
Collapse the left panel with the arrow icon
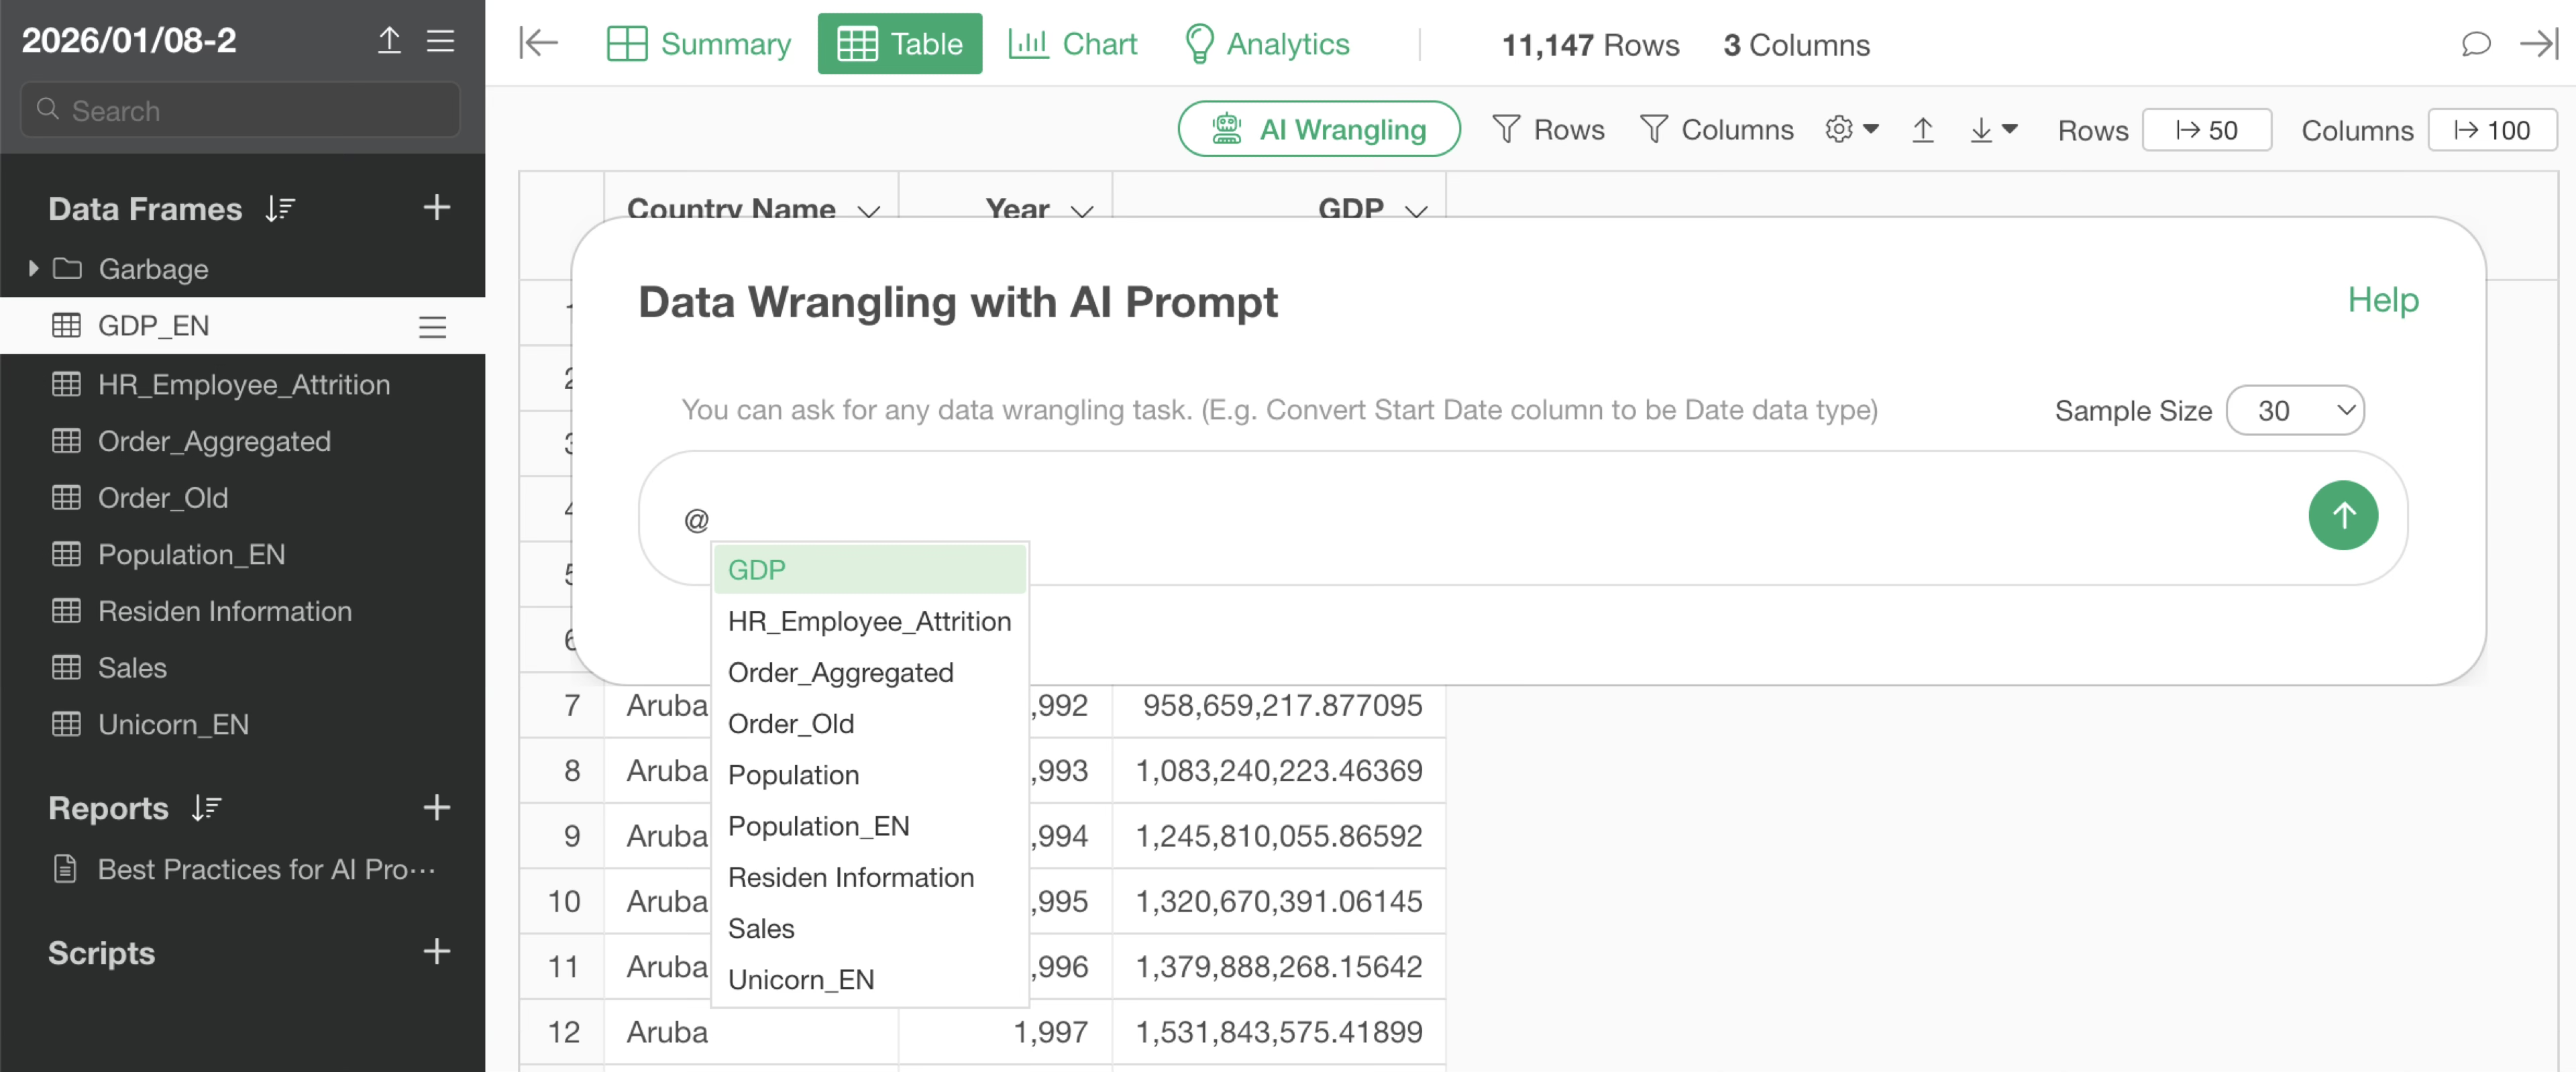(538, 44)
